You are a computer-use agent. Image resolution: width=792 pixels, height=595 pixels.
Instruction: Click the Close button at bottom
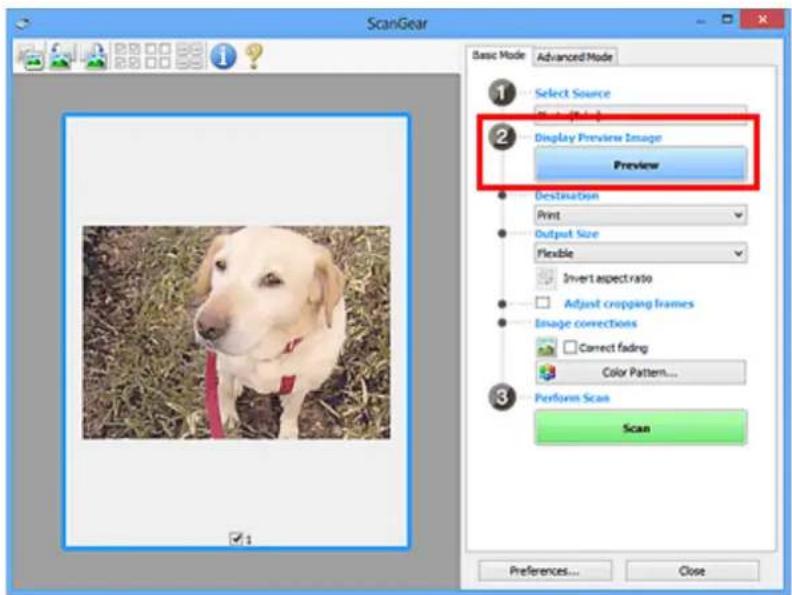[x=692, y=571]
